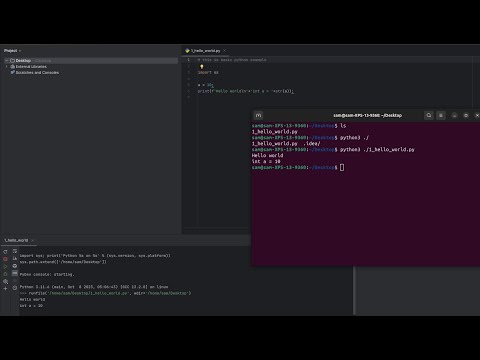Image resolution: width=480 pixels, height=360 pixels.
Task: Click the runfile command line in console
Action: (105, 293)
